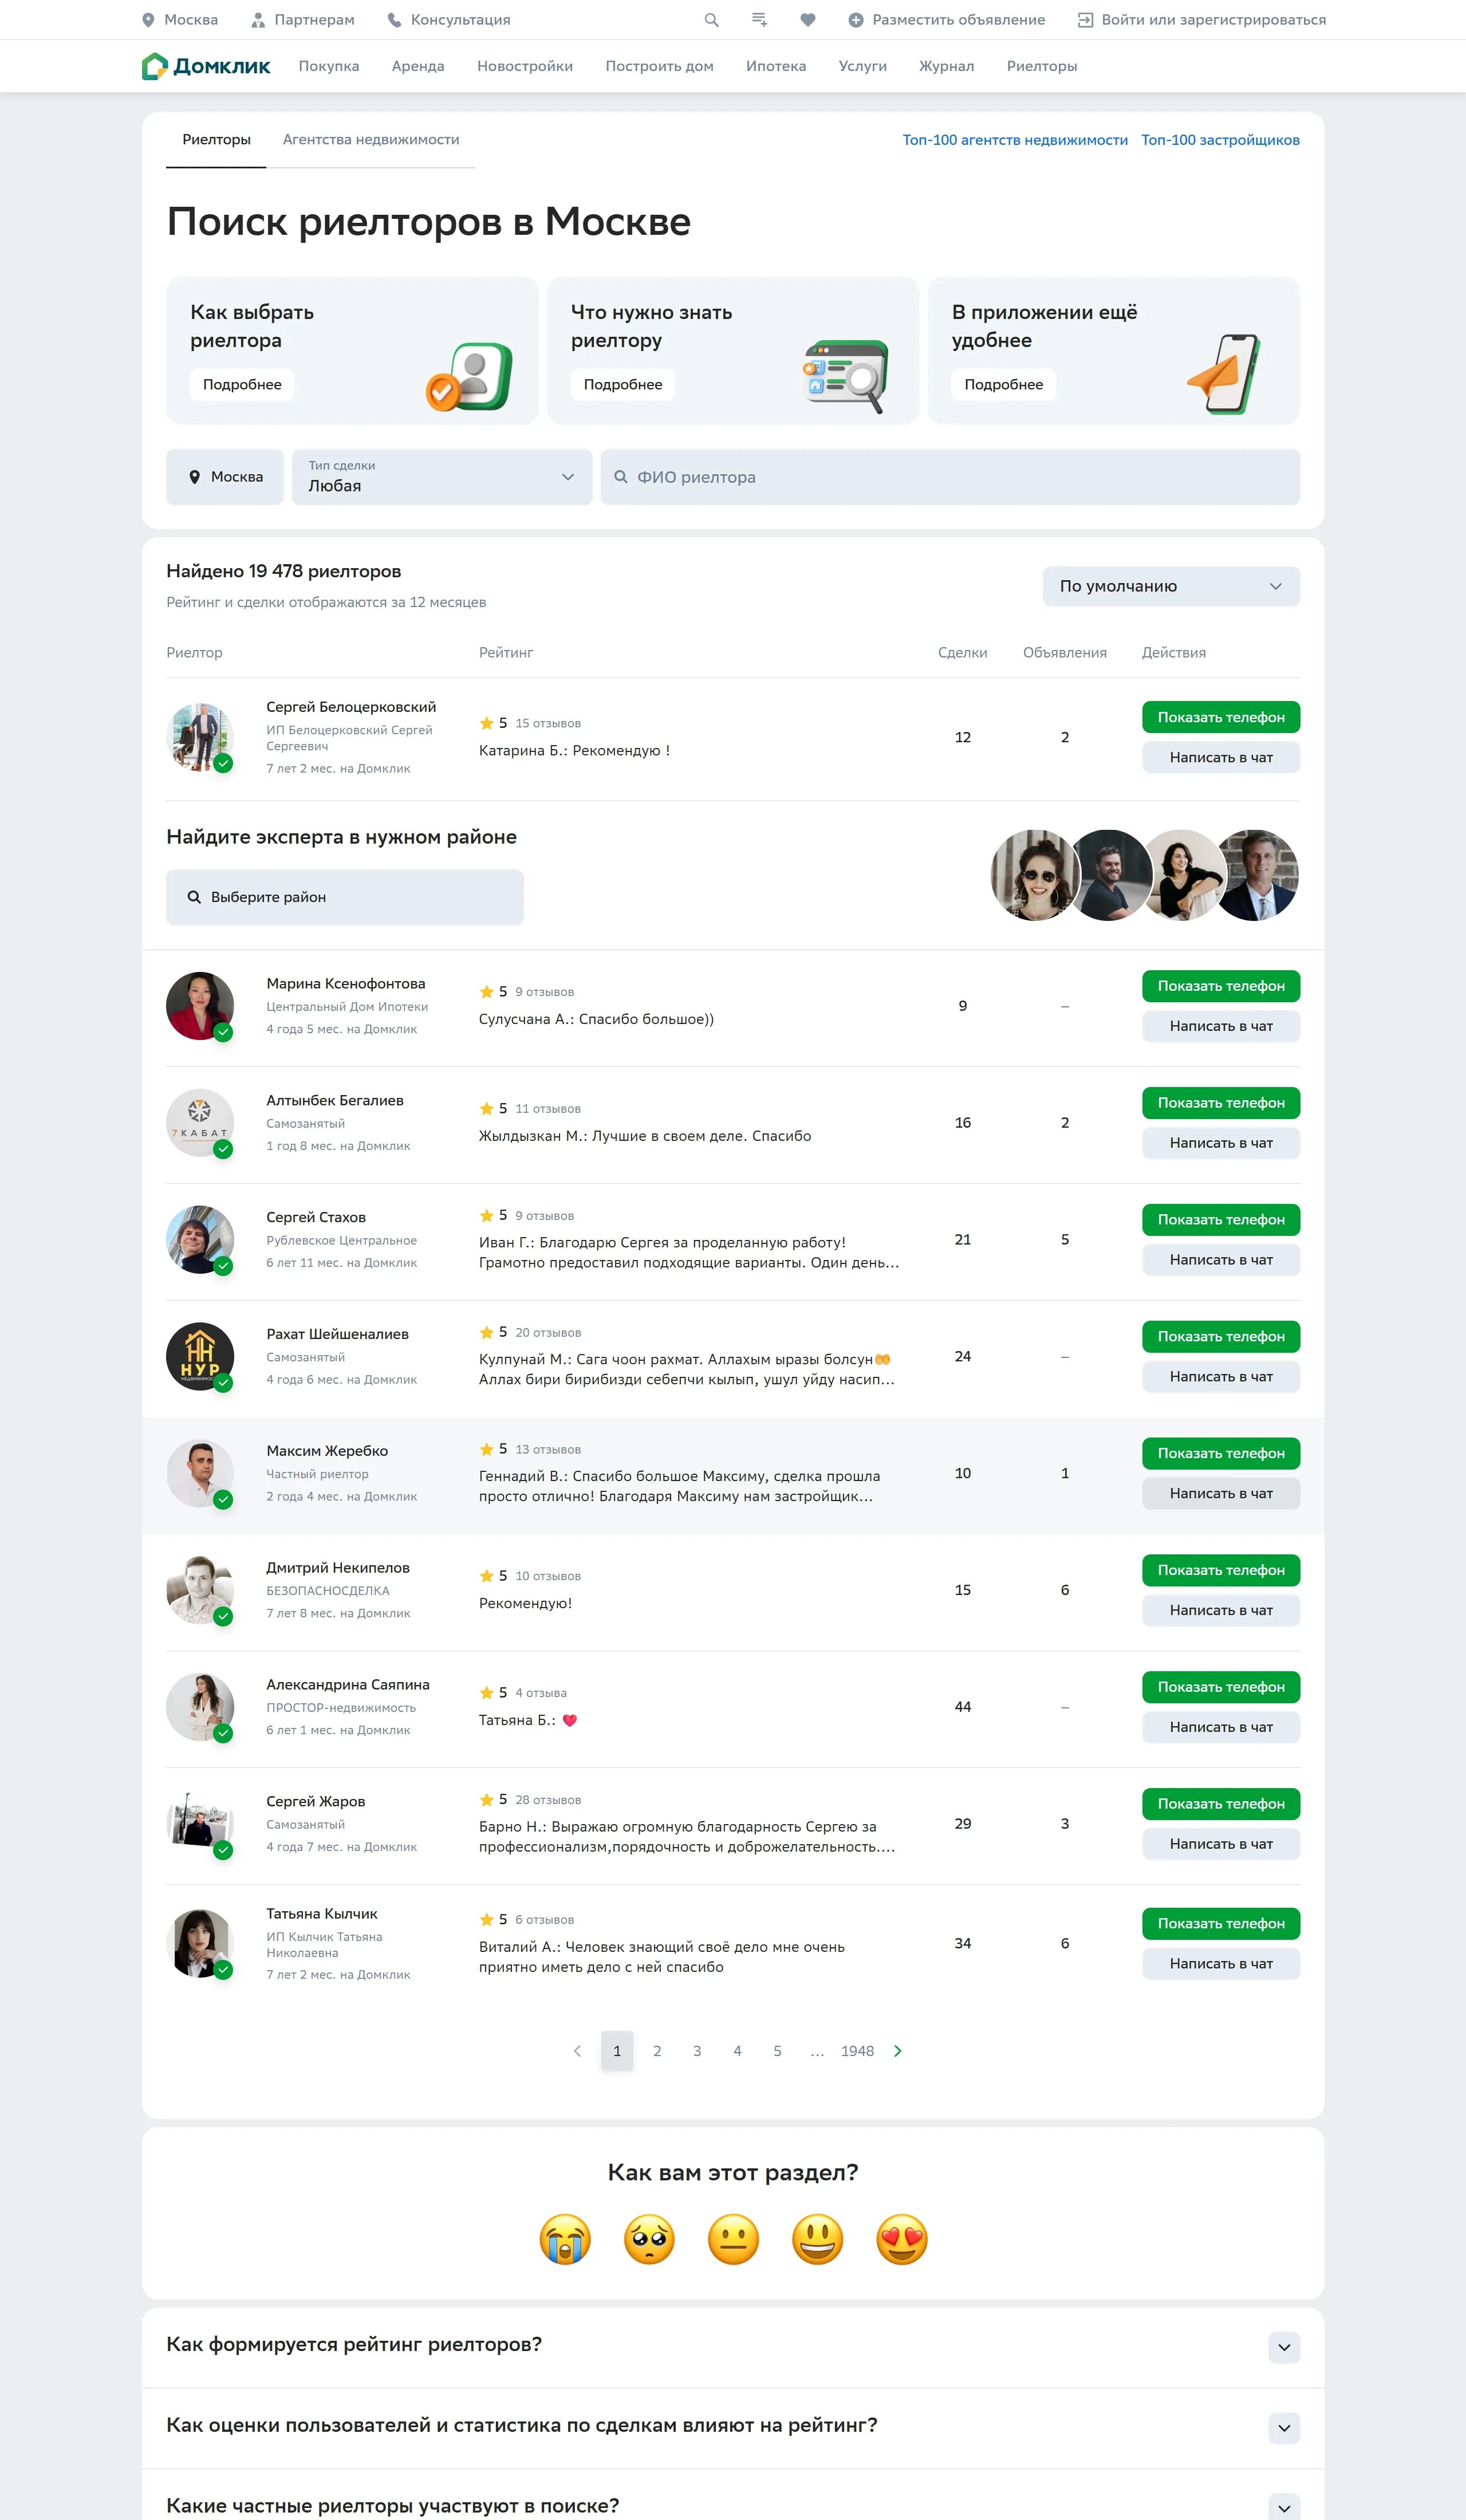Open the По умолчанию sorting dropdown

1170,586
